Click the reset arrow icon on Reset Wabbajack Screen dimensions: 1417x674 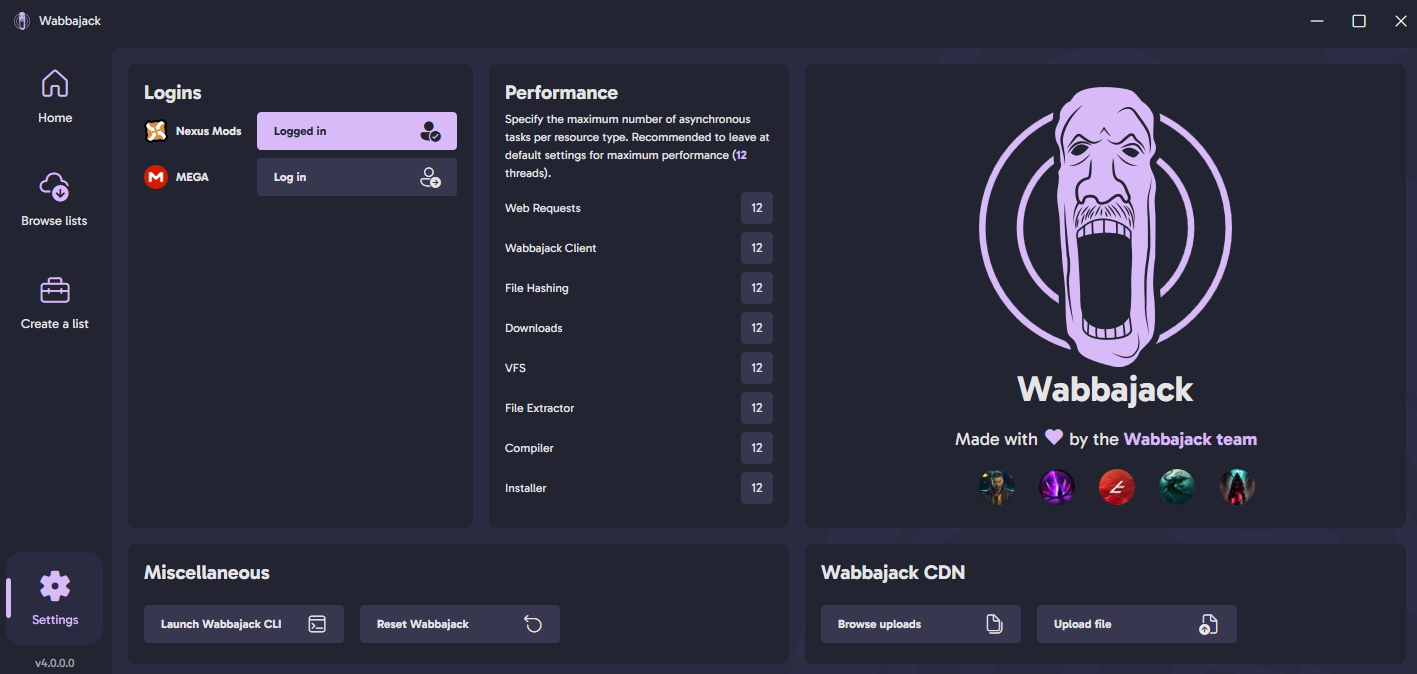click(533, 624)
